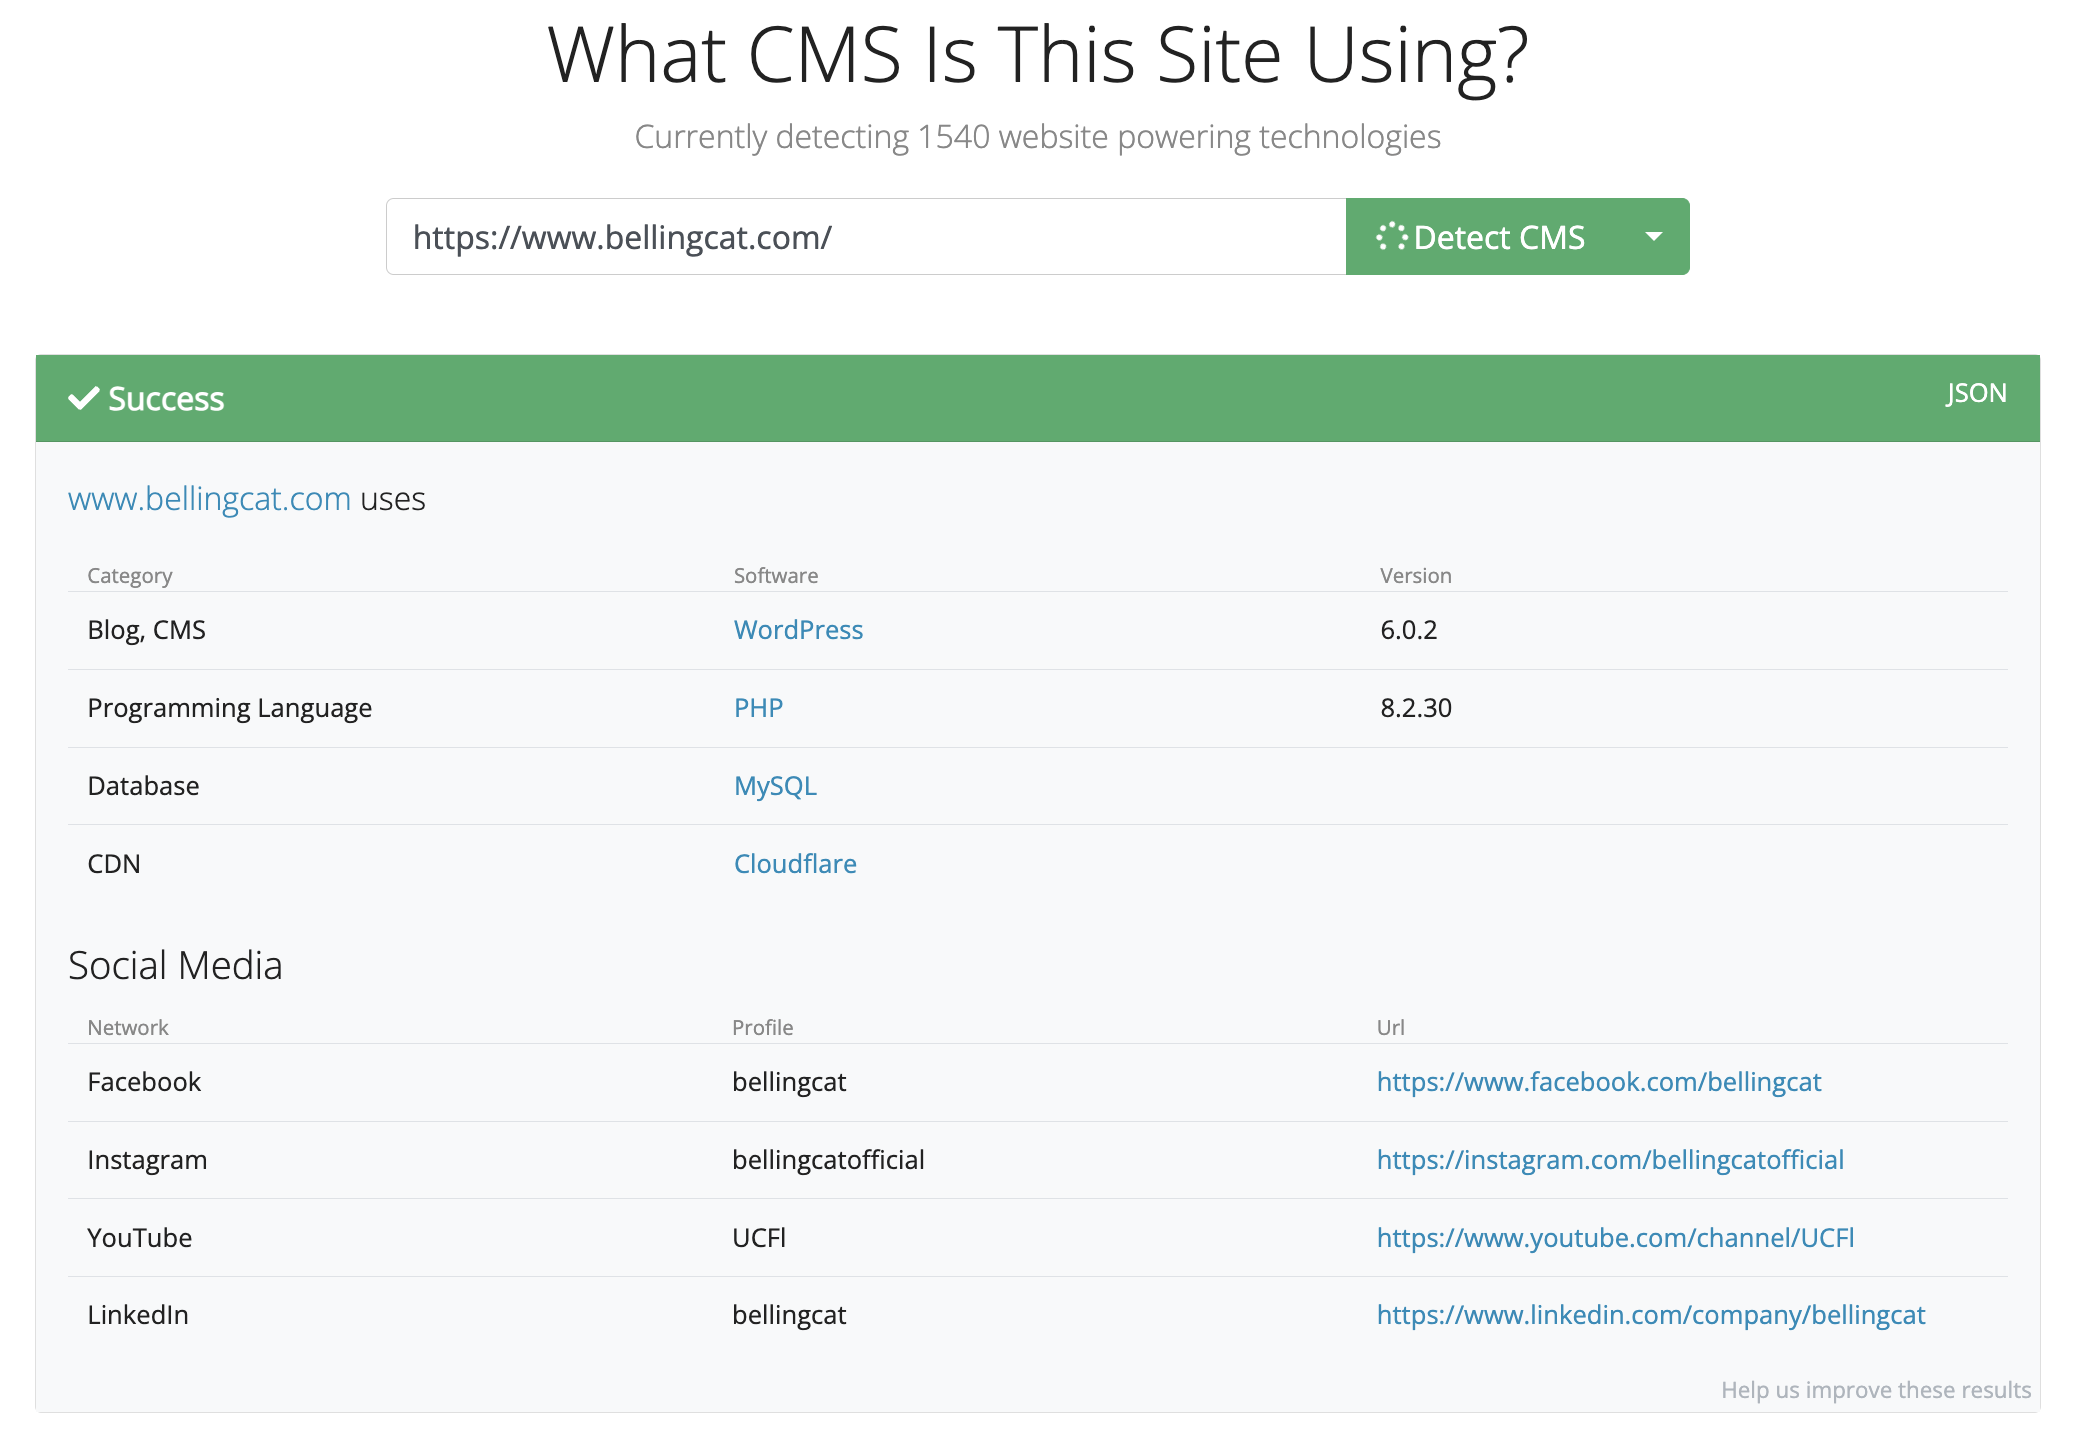The image size is (2074, 1446).
Task: Open the WordPress software link
Action: pos(798,630)
